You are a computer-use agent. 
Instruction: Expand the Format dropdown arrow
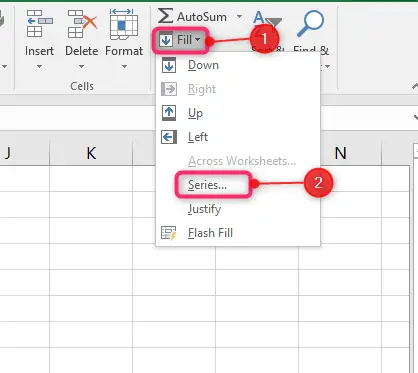[124, 67]
